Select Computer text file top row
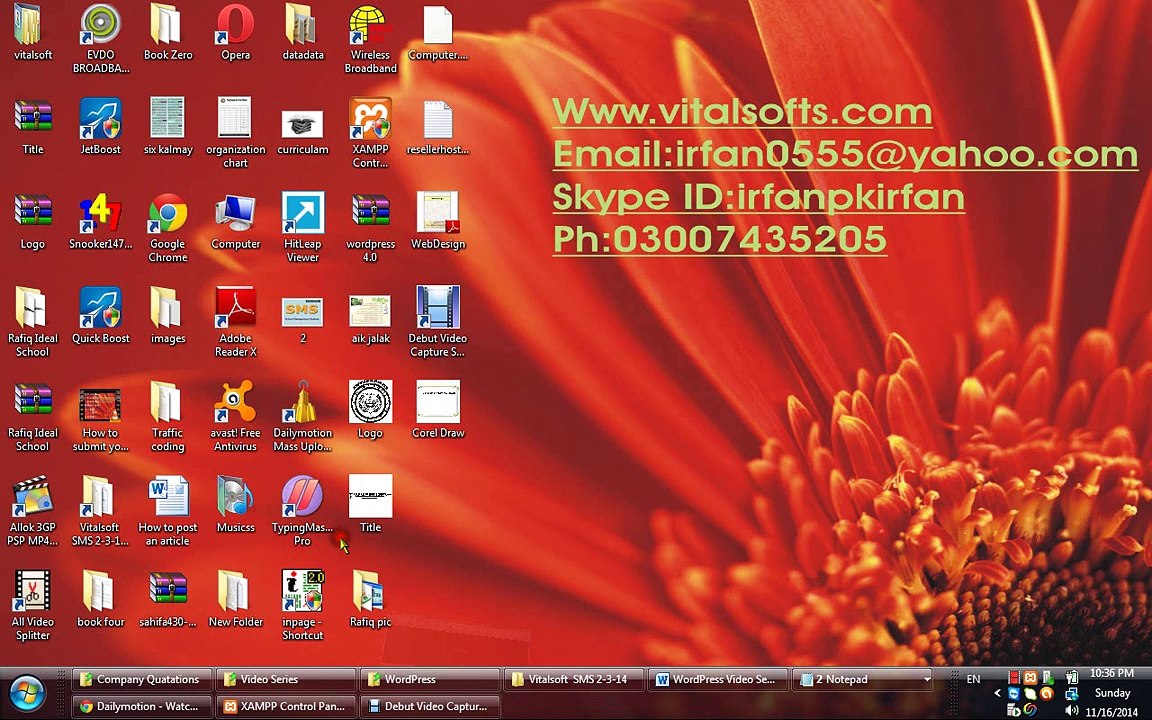The height and width of the screenshot is (720, 1152). [438, 33]
